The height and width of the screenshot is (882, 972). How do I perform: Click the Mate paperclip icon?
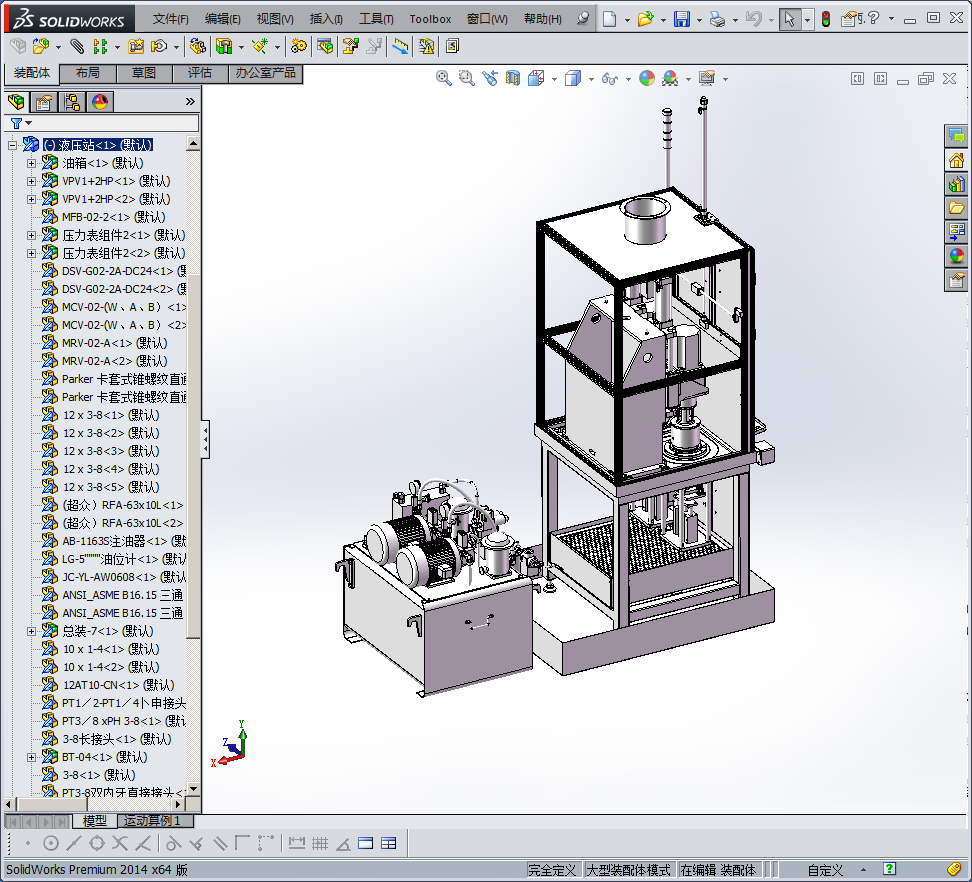tap(77, 46)
